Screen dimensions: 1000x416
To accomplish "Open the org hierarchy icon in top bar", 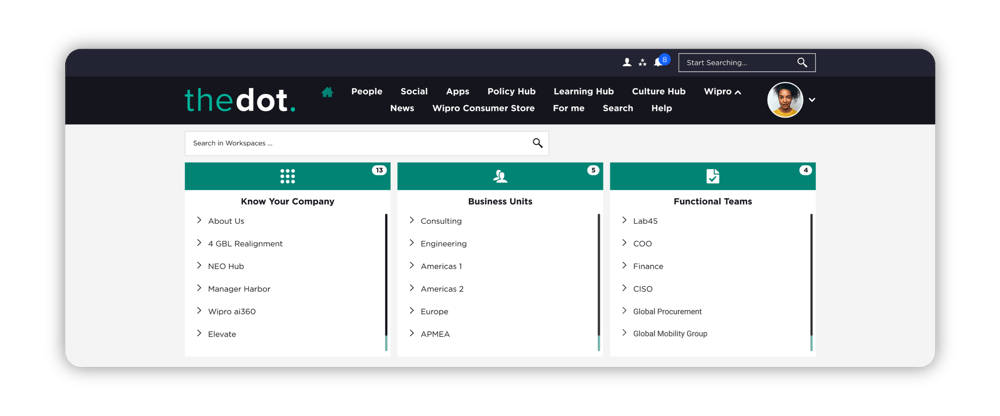I will coord(642,63).
